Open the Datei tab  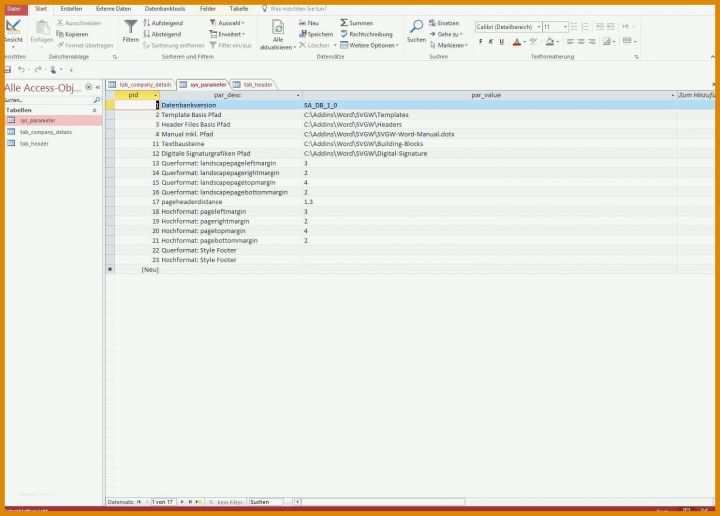click(15, 9)
